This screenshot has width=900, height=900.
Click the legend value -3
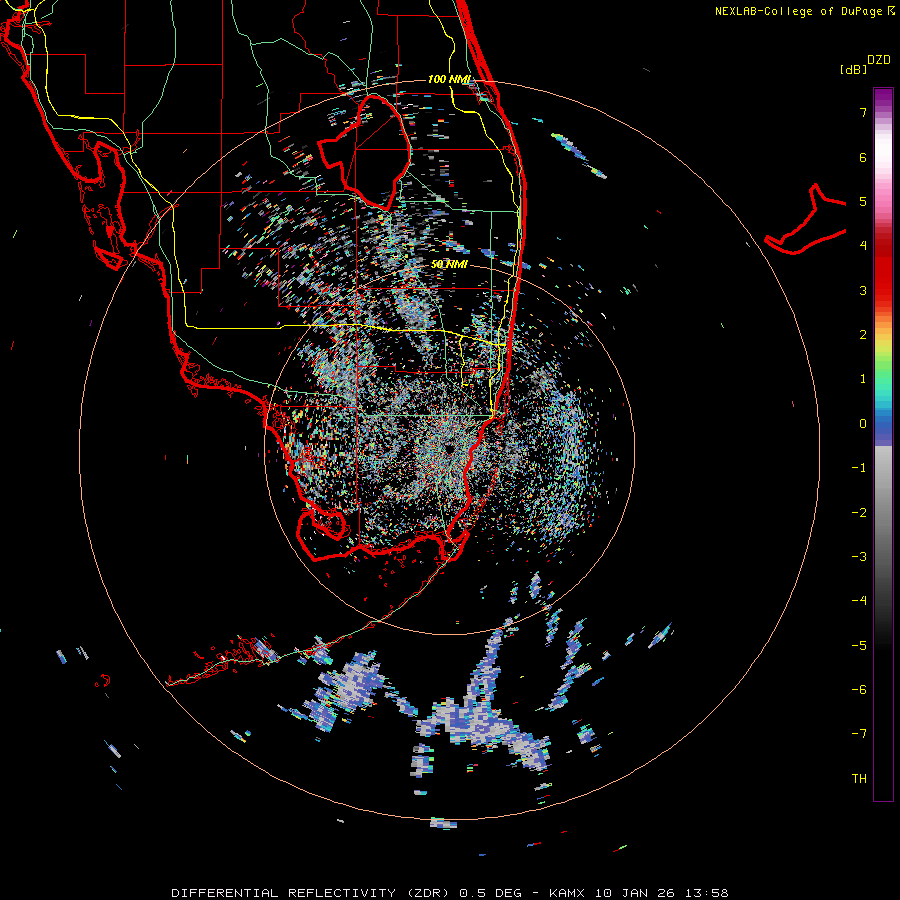coord(859,556)
